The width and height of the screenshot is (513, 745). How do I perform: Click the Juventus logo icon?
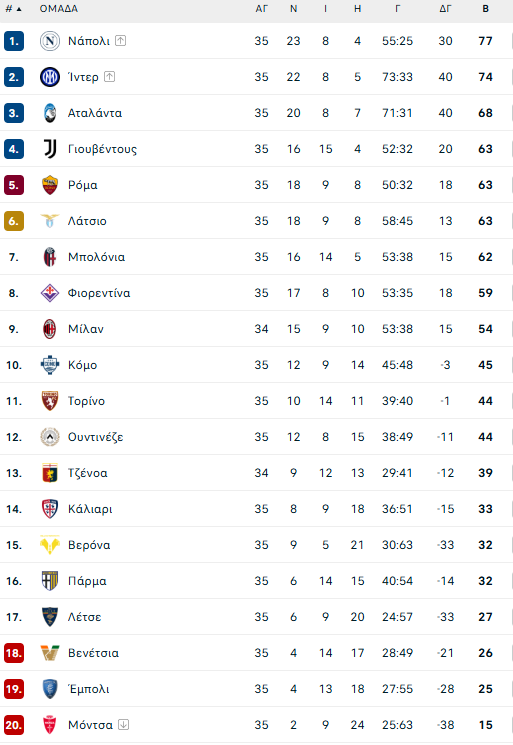[49, 149]
